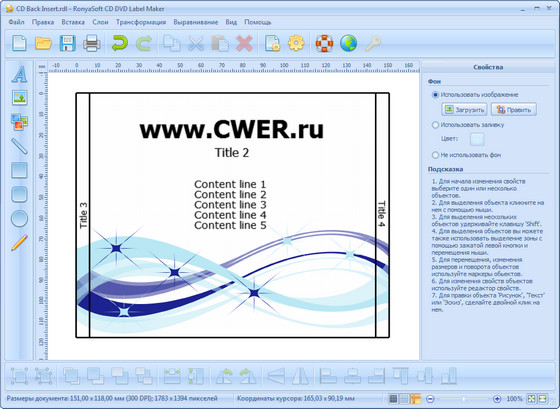This screenshot has width=560, height=409.
Task: Open the Цвет fill color swatch
Action: pos(477,139)
